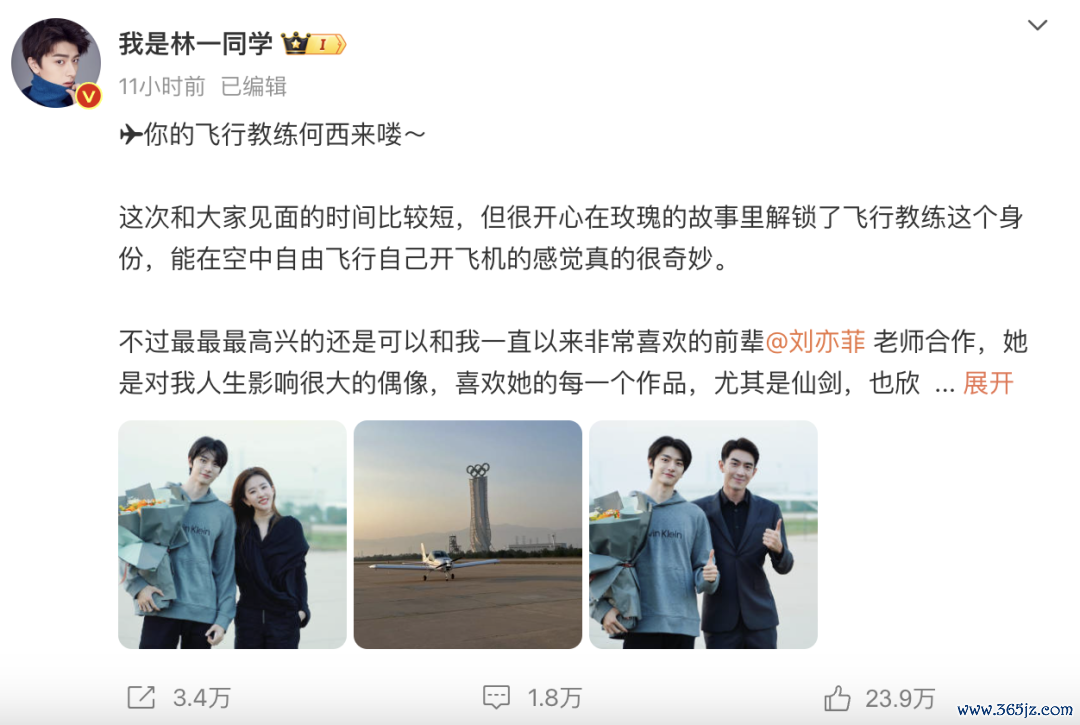Open the post options chevron menu
Screen dimensions: 1080x725
(1037, 25)
